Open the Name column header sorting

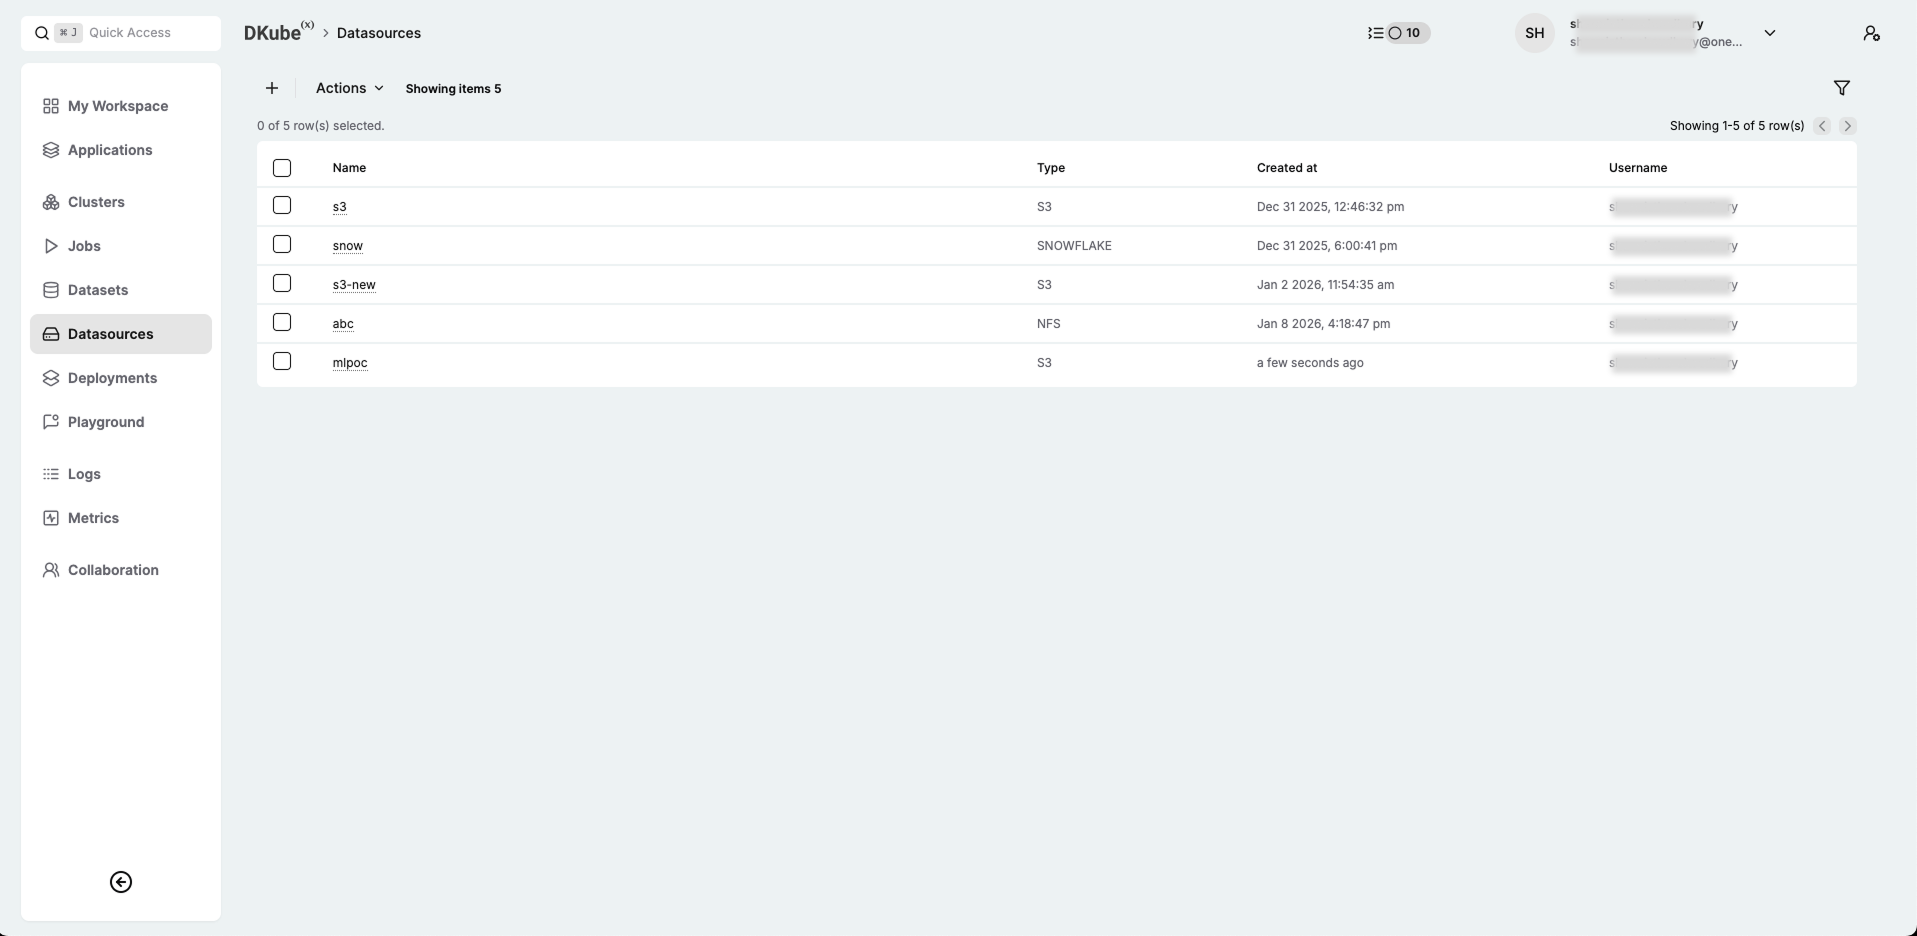click(349, 168)
